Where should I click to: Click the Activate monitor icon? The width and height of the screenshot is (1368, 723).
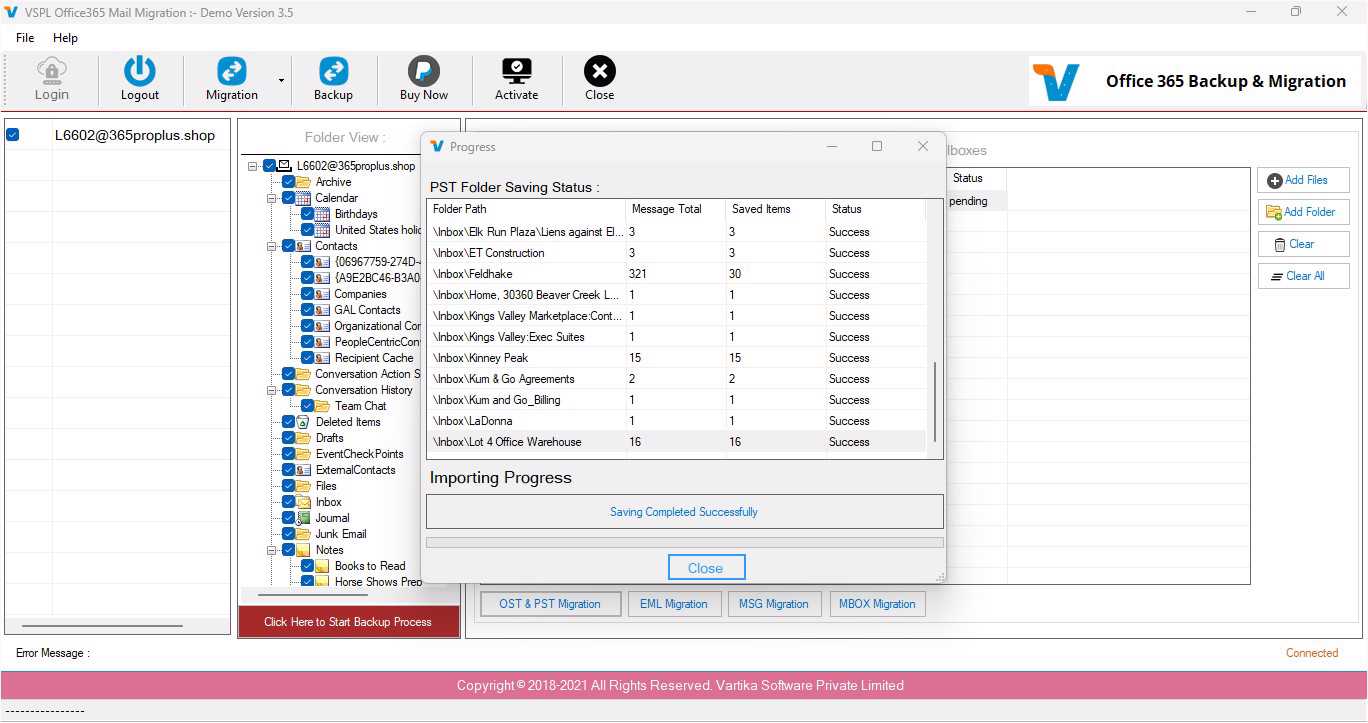point(517,71)
